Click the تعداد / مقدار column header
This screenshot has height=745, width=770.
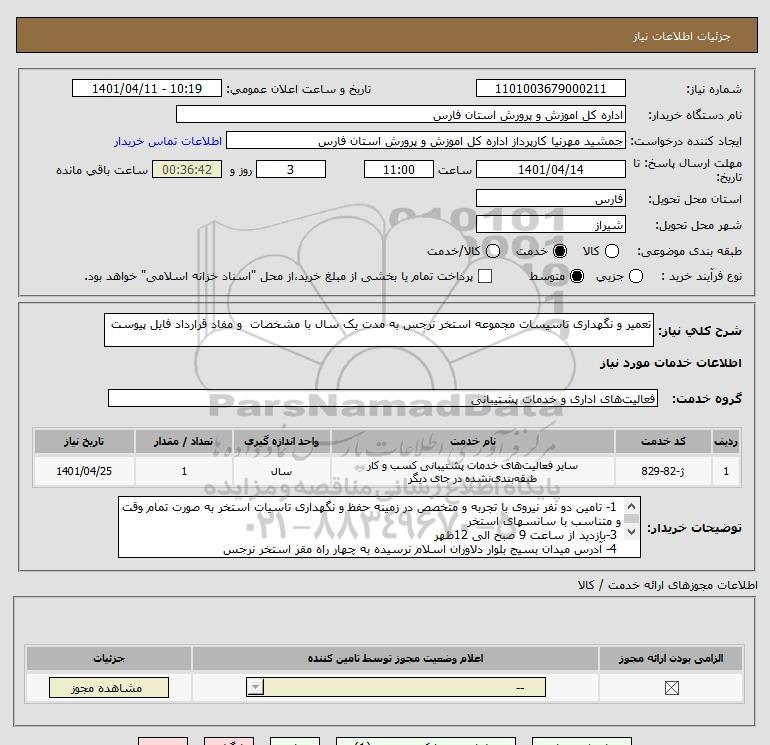click(x=184, y=441)
